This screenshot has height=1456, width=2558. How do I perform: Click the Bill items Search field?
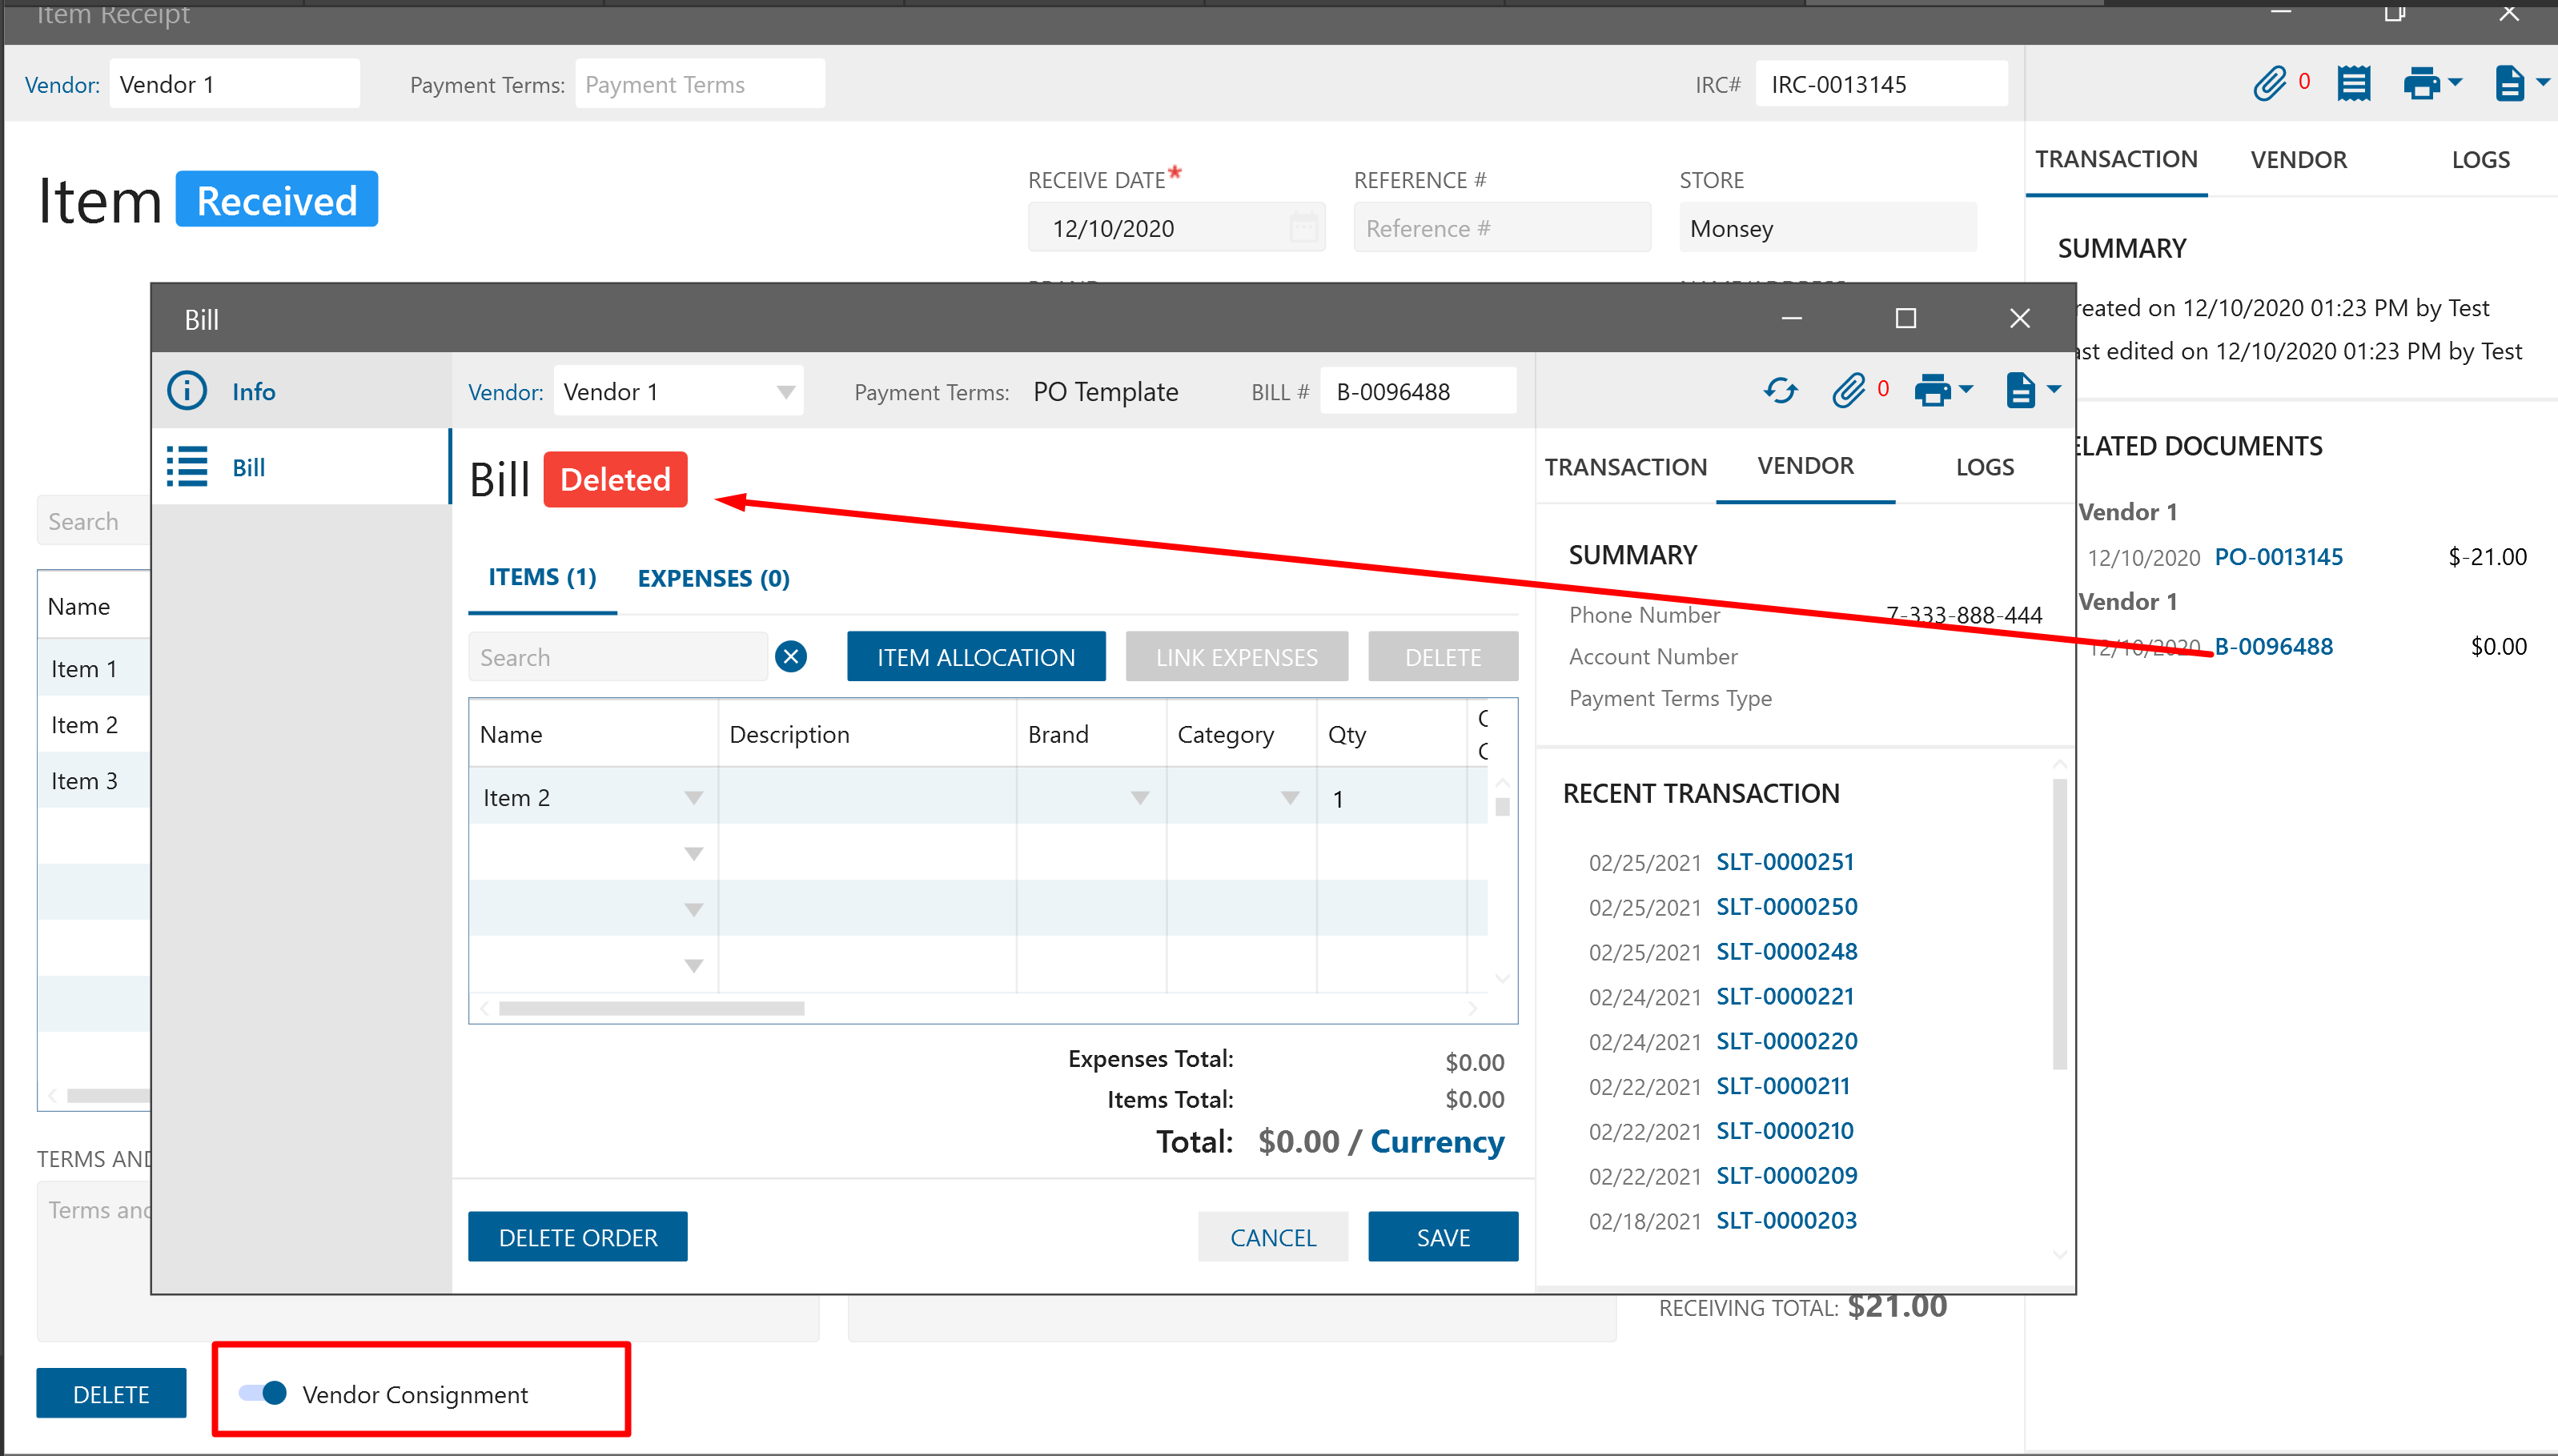pyautogui.click(x=617, y=657)
